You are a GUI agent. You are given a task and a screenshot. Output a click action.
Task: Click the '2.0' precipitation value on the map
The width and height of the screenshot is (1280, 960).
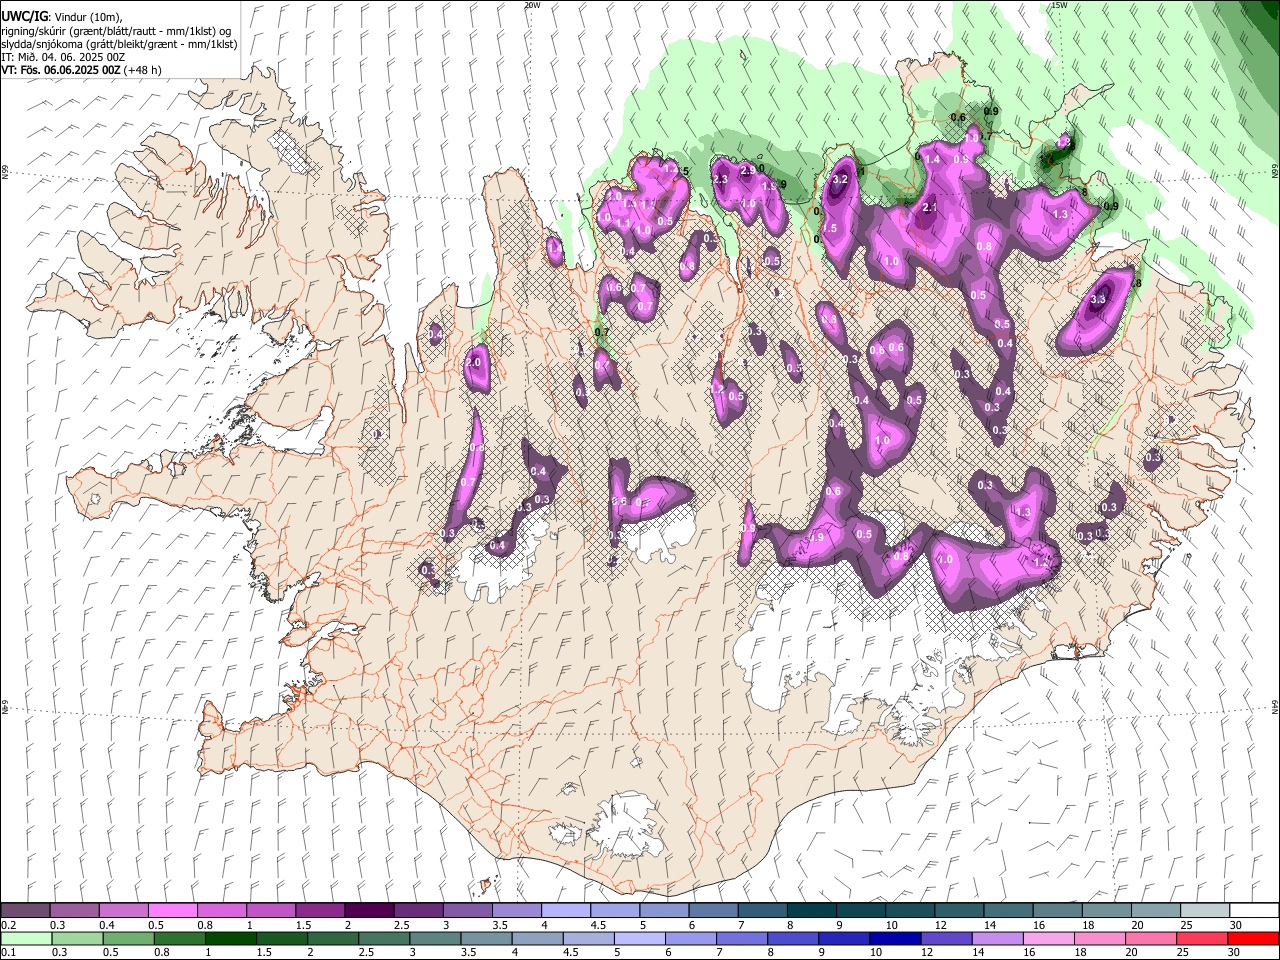(x=474, y=362)
